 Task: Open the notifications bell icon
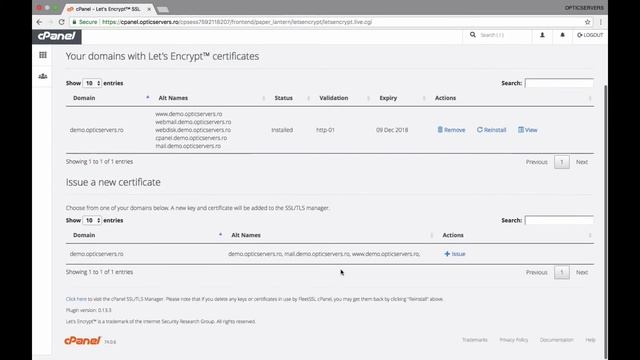pyautogui.click(x=562, y=35)
